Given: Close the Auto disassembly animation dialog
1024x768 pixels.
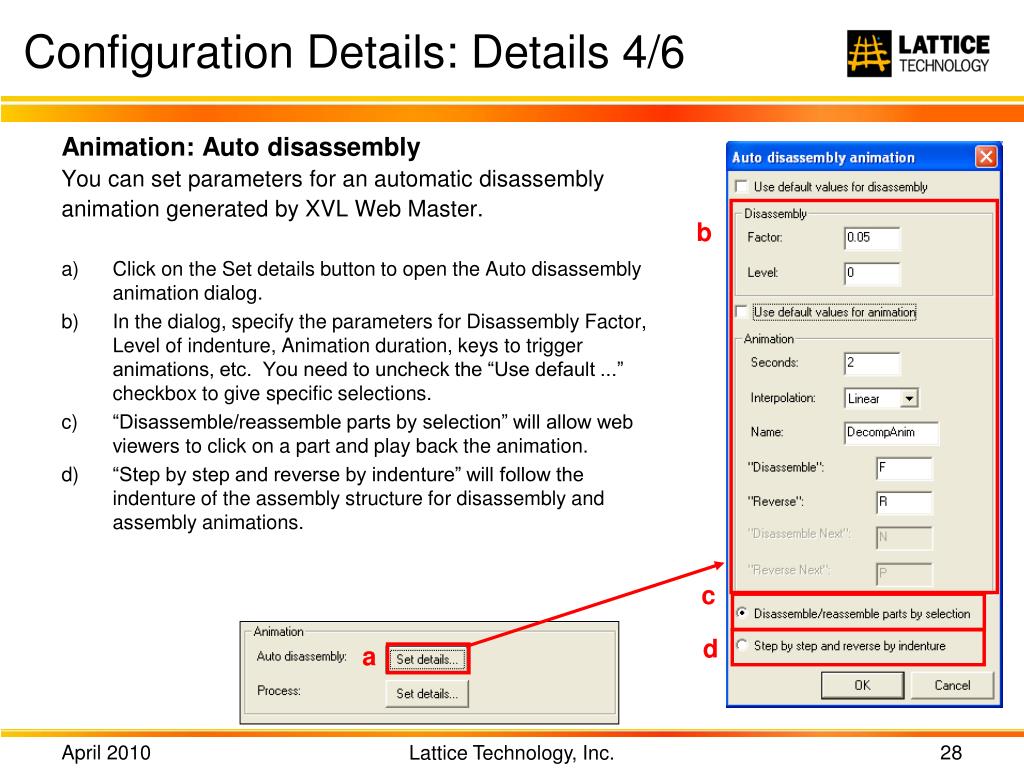Looking at the screenshot, I should coord(985,157).
